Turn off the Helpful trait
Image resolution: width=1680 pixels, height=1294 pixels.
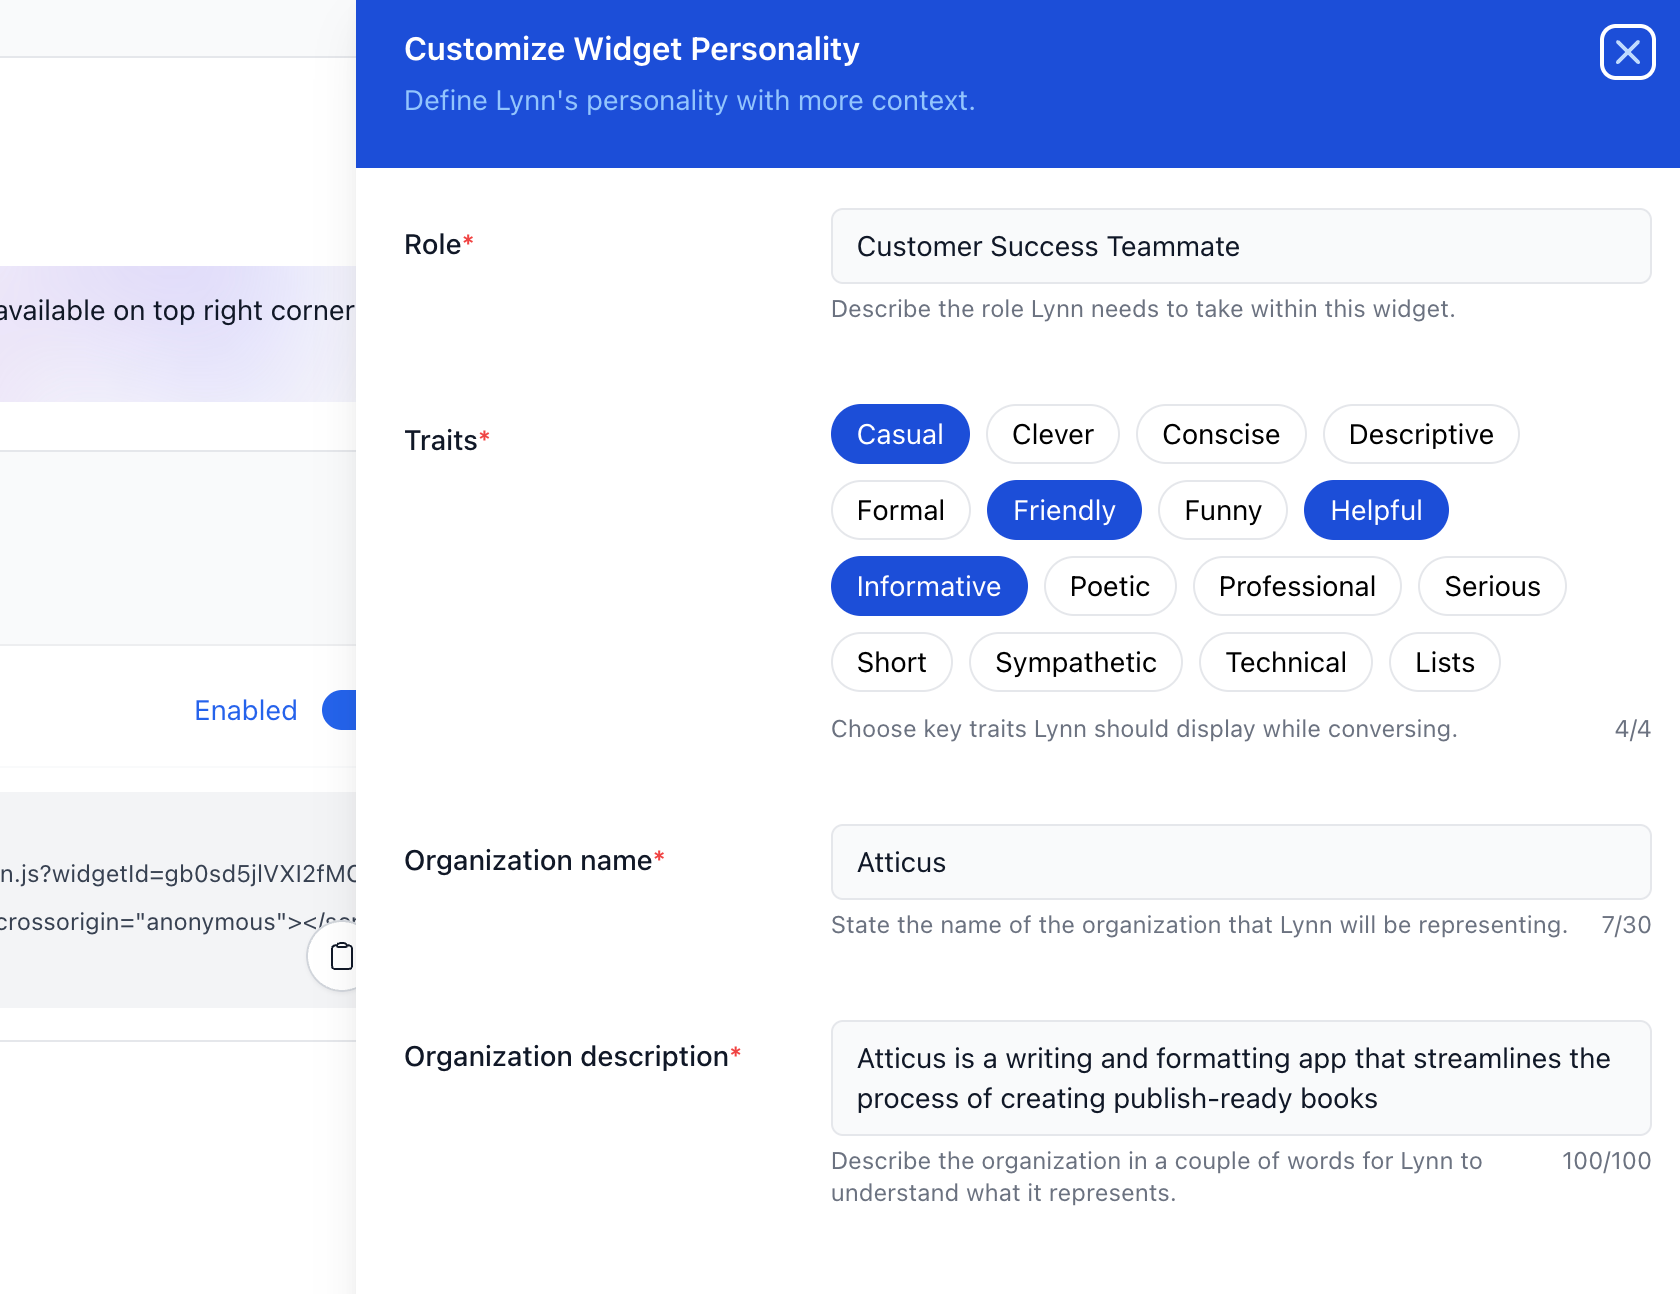1376,510
